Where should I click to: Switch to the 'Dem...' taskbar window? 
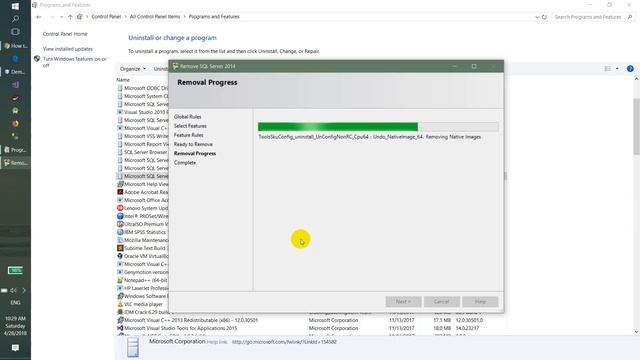click(16, 72)
